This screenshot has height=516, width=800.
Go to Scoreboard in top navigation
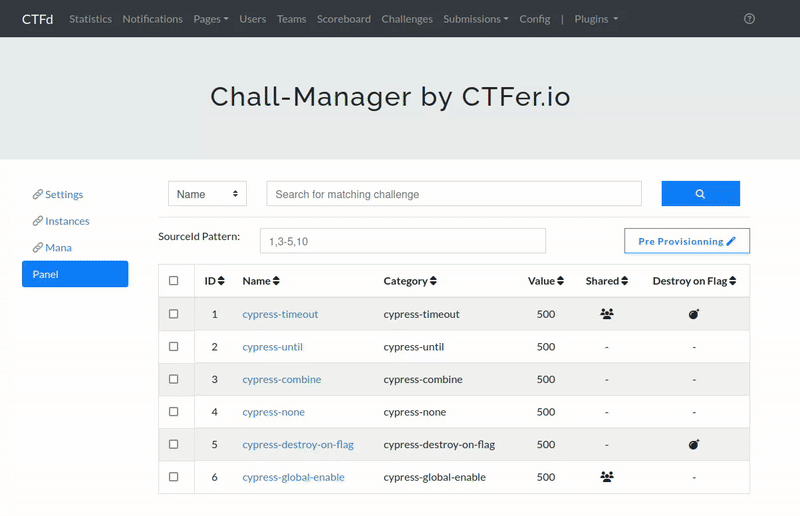click(344, 19)
